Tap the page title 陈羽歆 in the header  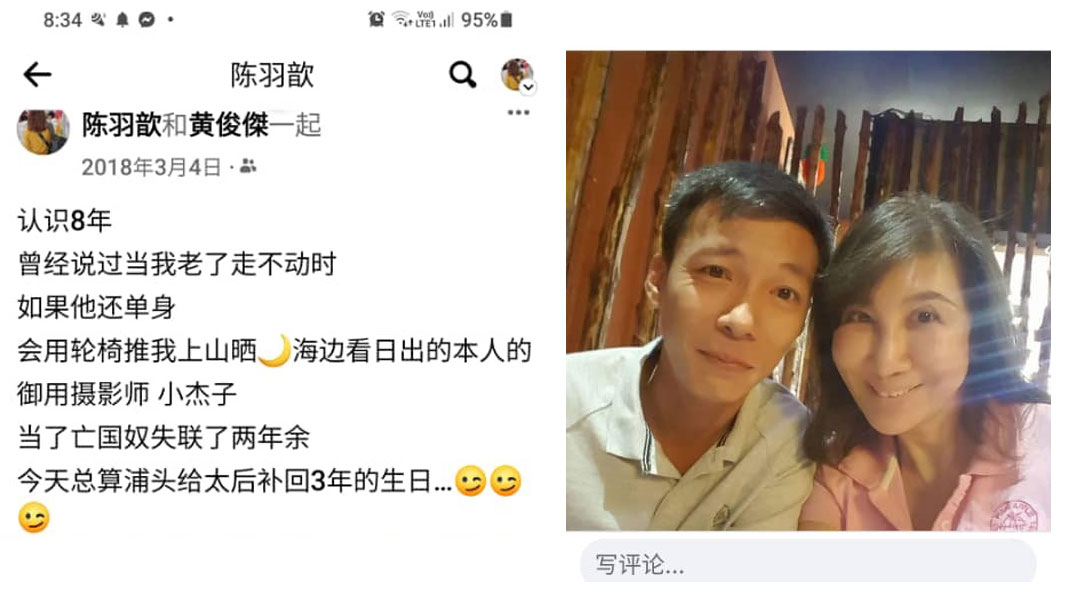272,74
